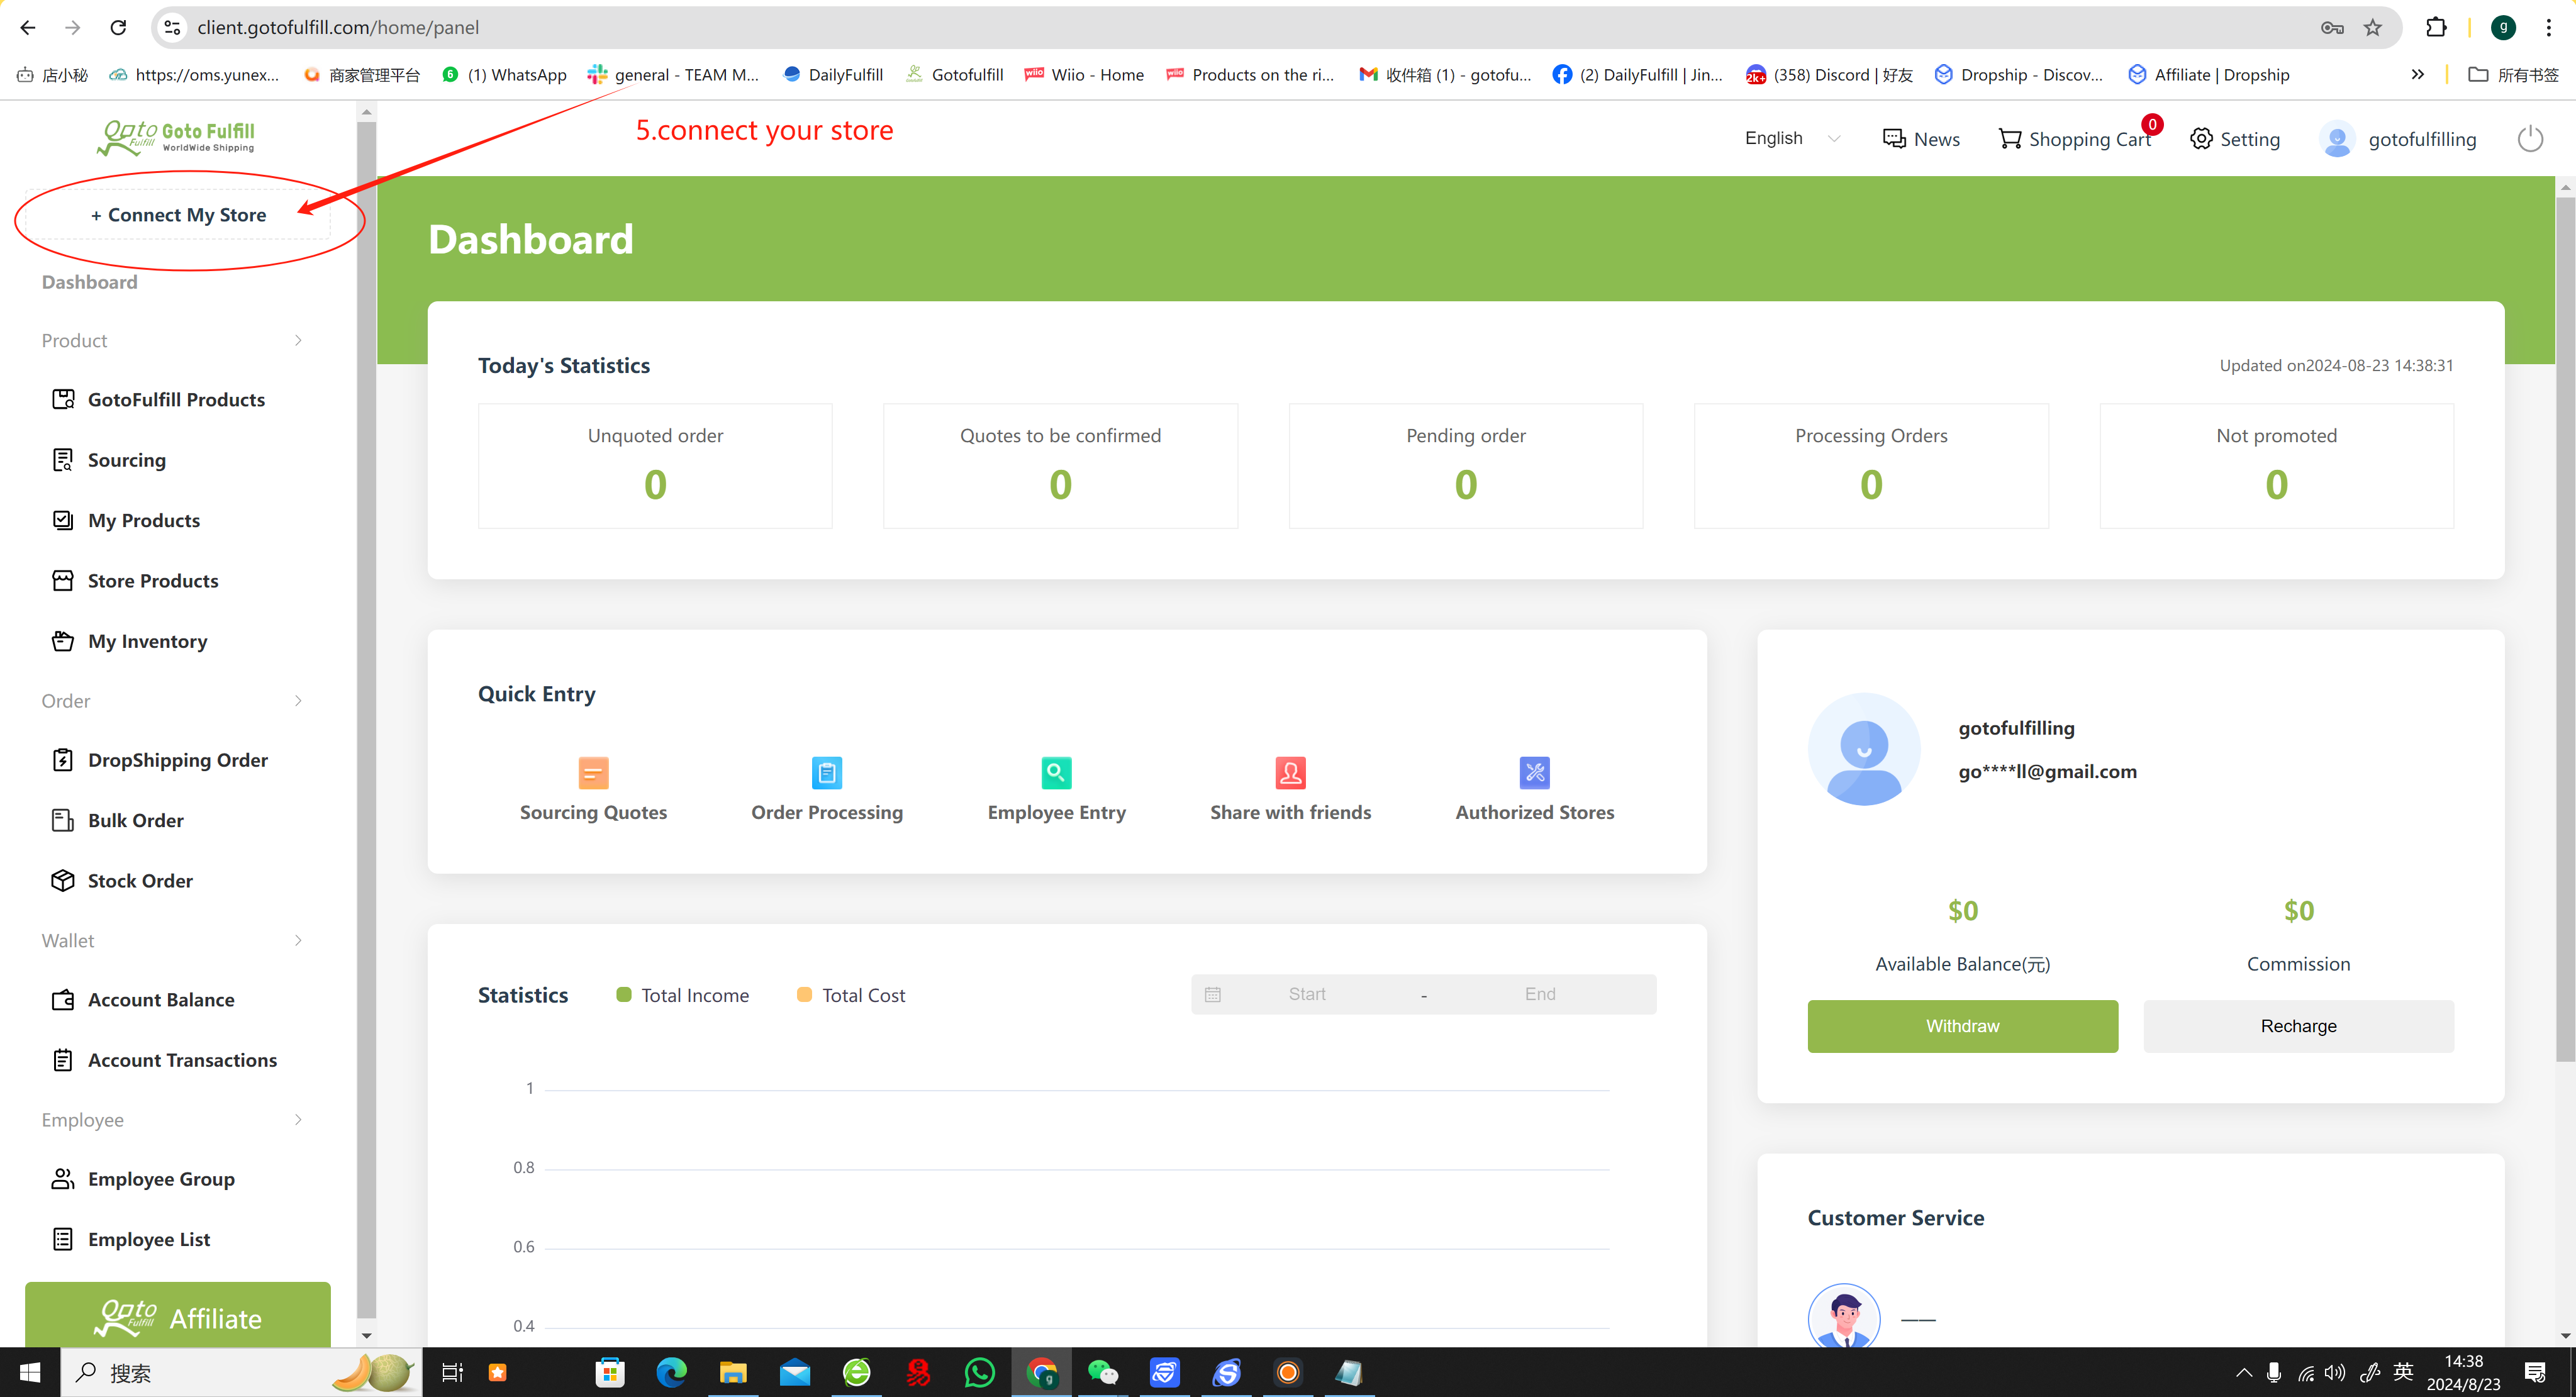This screenshot has width=2576, height=1397.
Task: Toggle Total Cost legend series
Action: tap(851, 995)
